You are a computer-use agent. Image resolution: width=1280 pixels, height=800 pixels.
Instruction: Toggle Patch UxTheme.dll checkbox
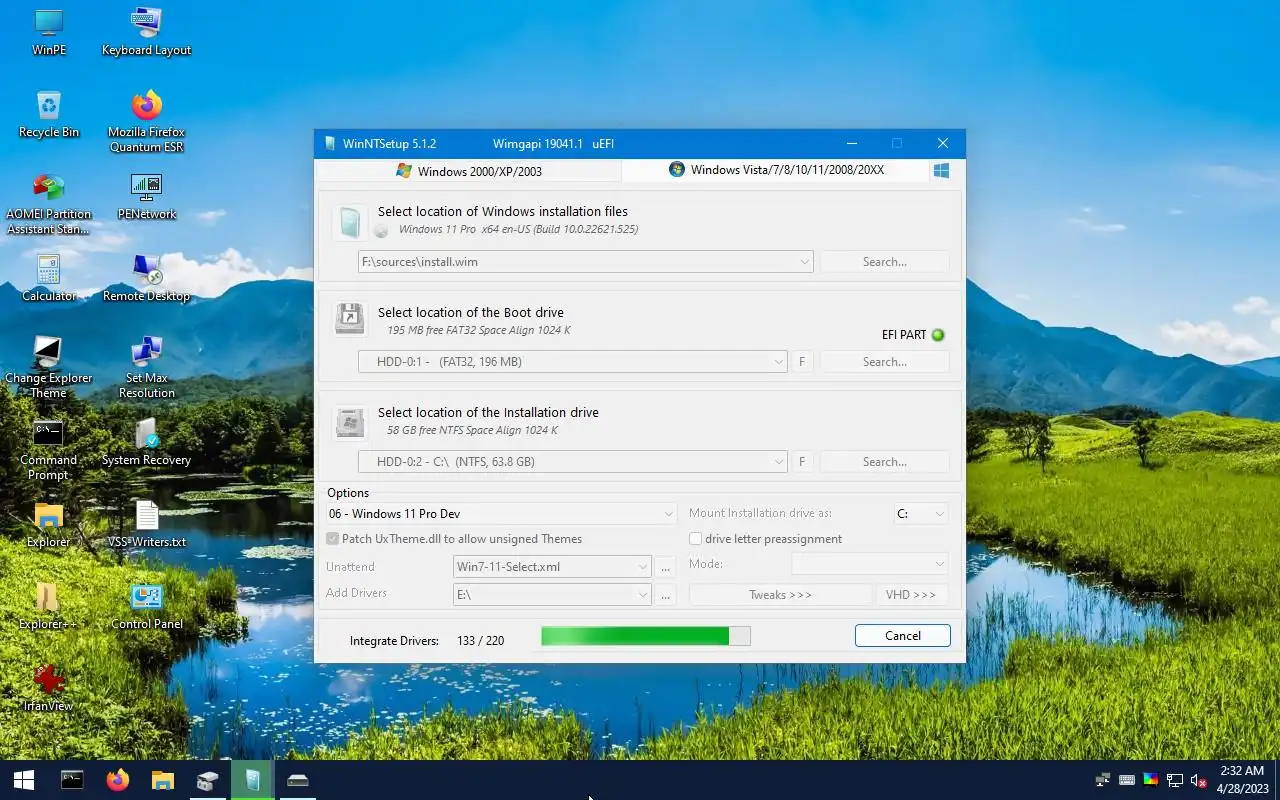point(333,539)
